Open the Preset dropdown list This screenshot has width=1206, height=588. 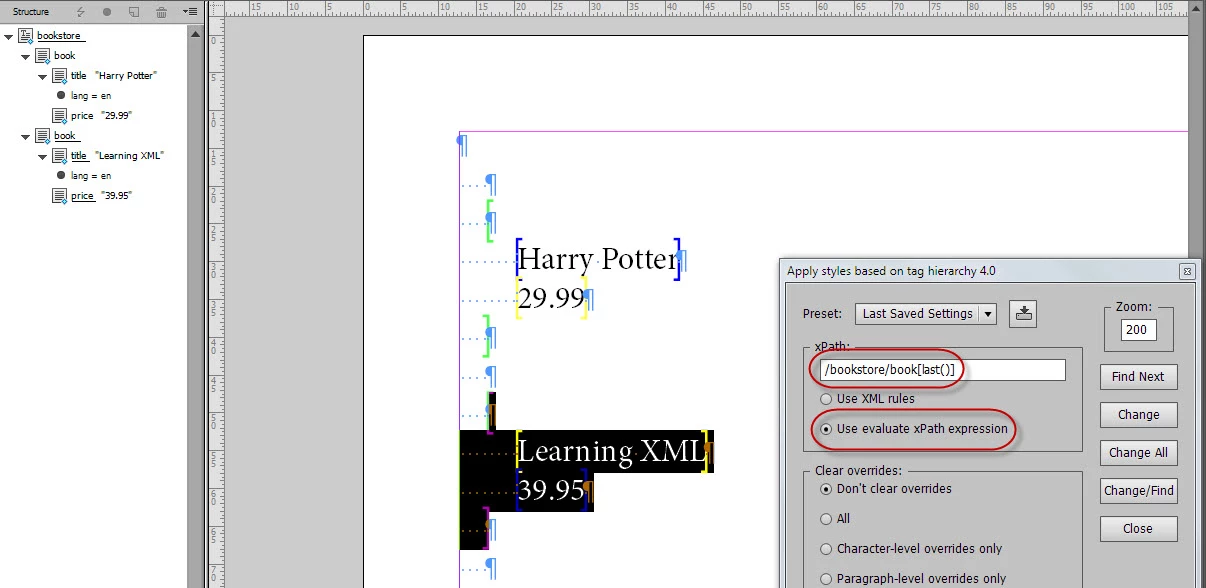coord(926,313)
